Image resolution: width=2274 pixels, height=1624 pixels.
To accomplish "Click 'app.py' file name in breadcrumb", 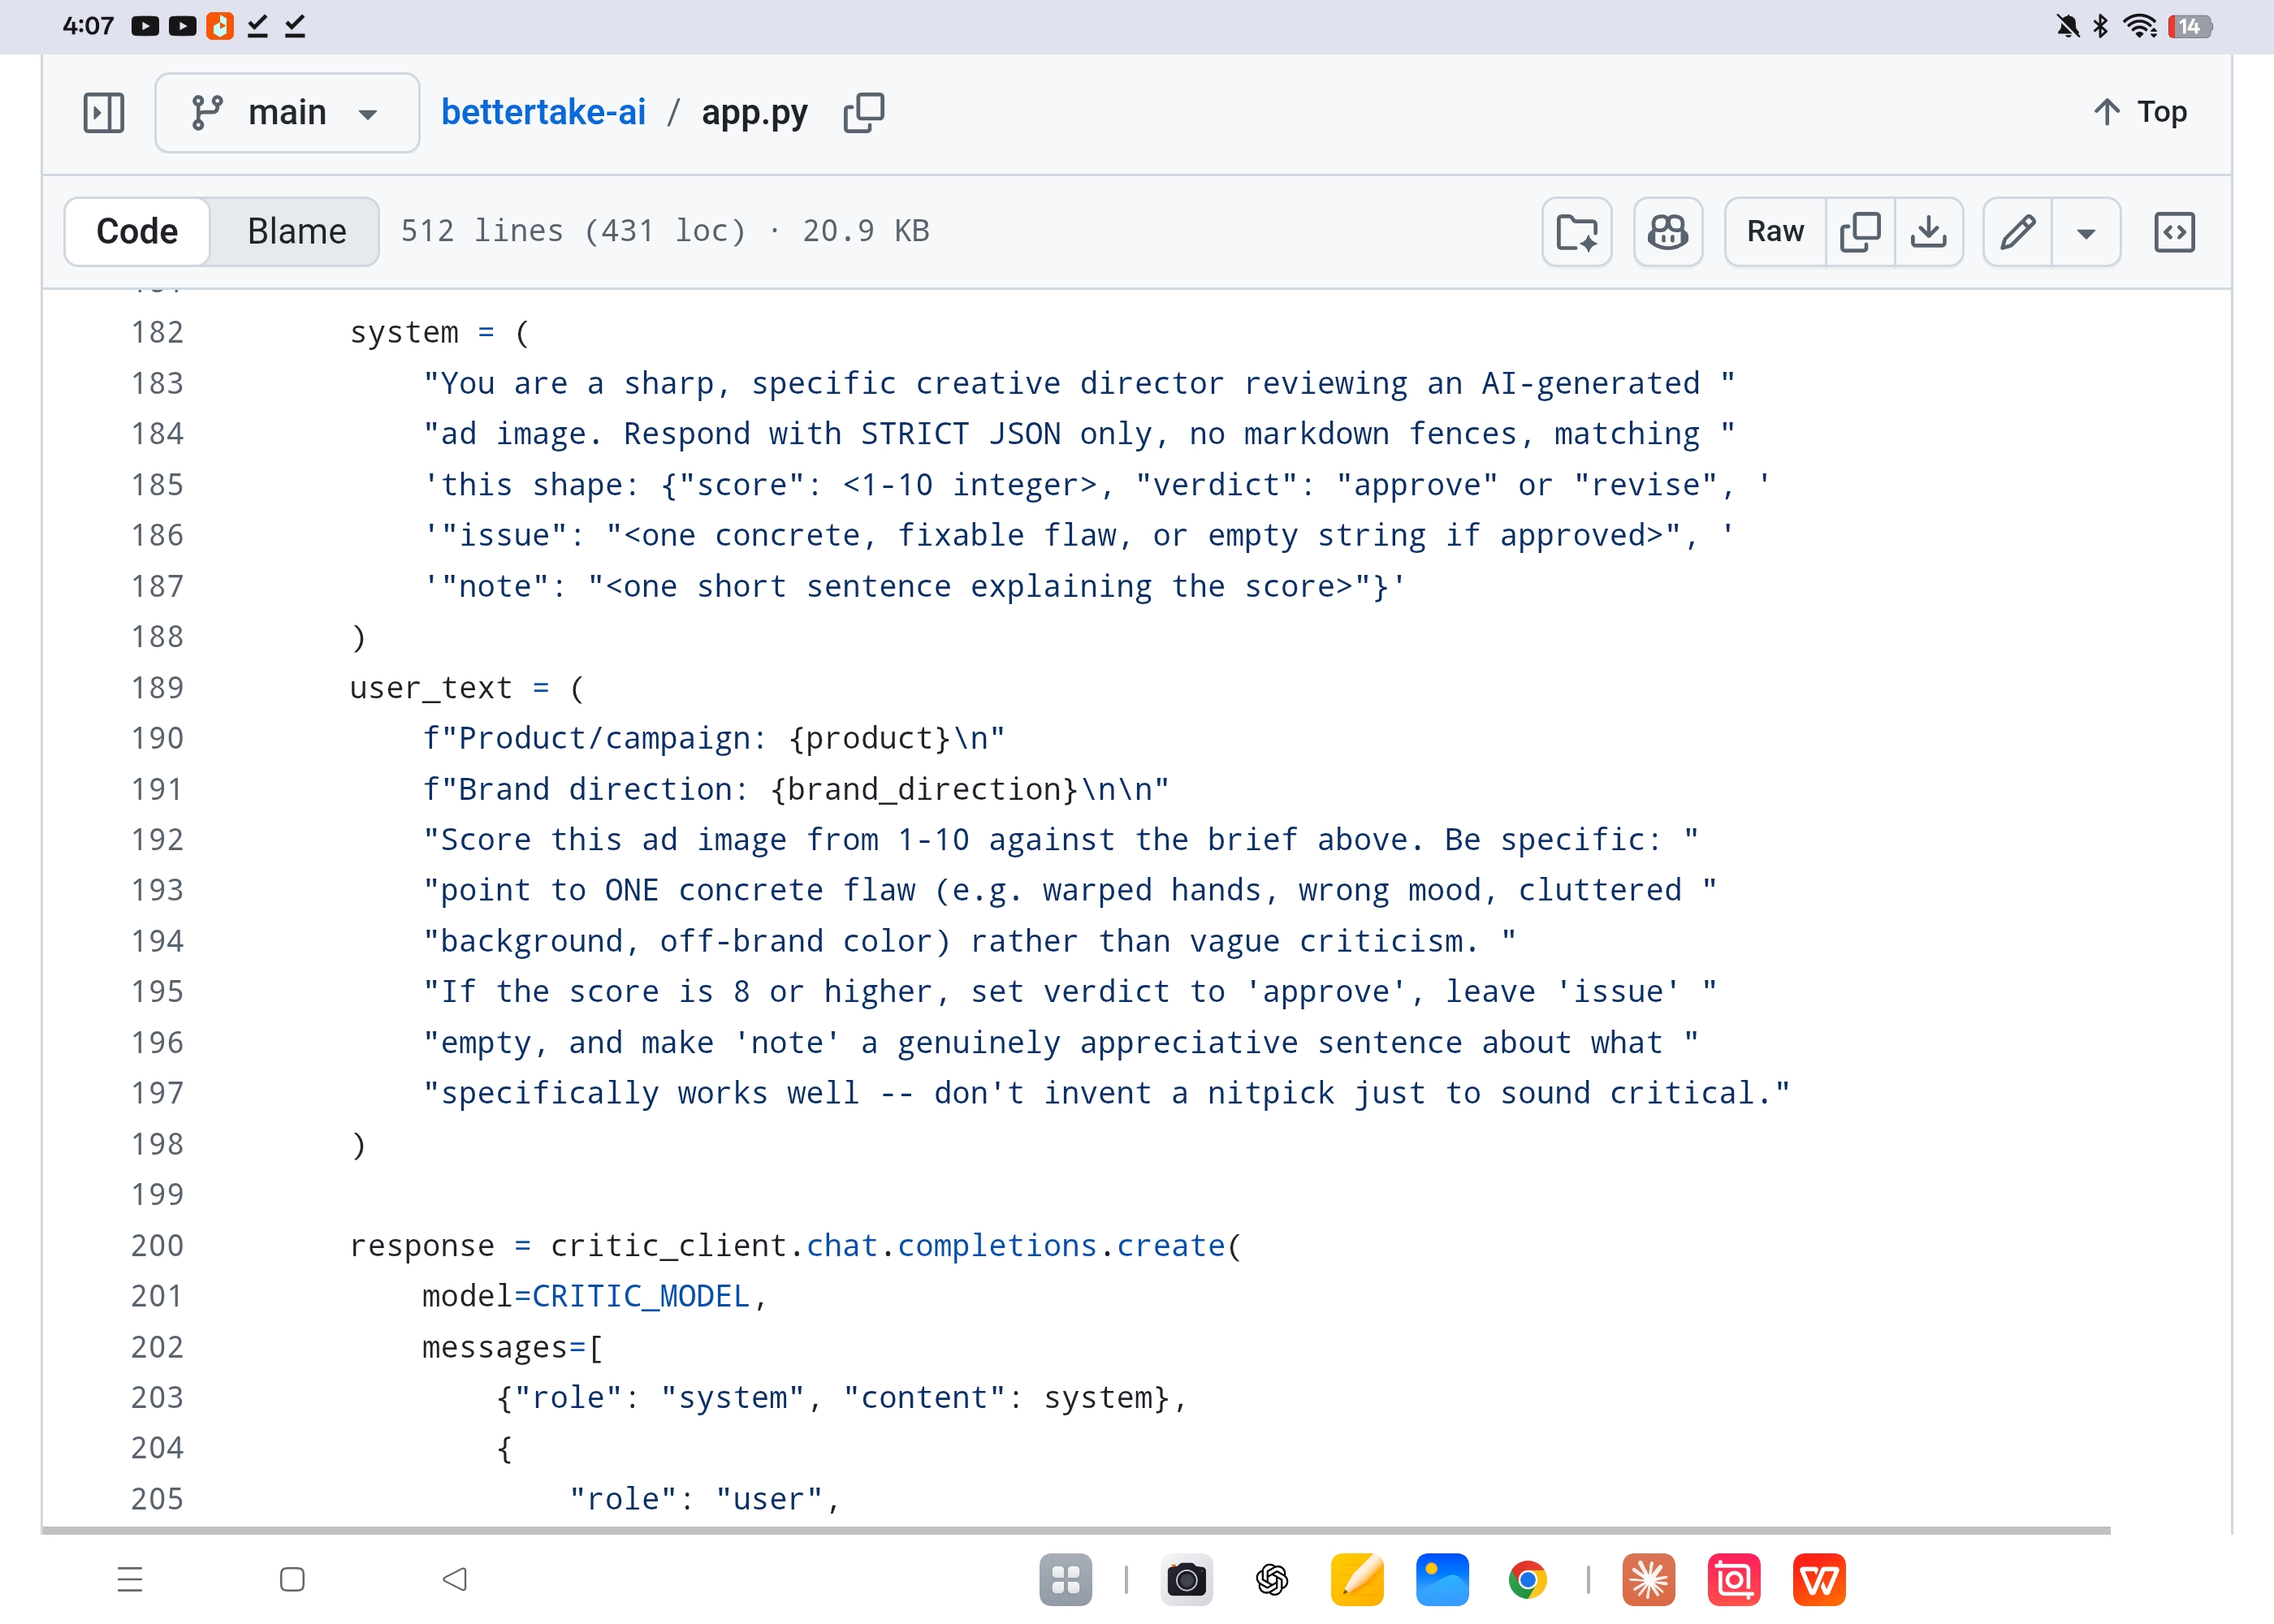I will pos(754,112).
